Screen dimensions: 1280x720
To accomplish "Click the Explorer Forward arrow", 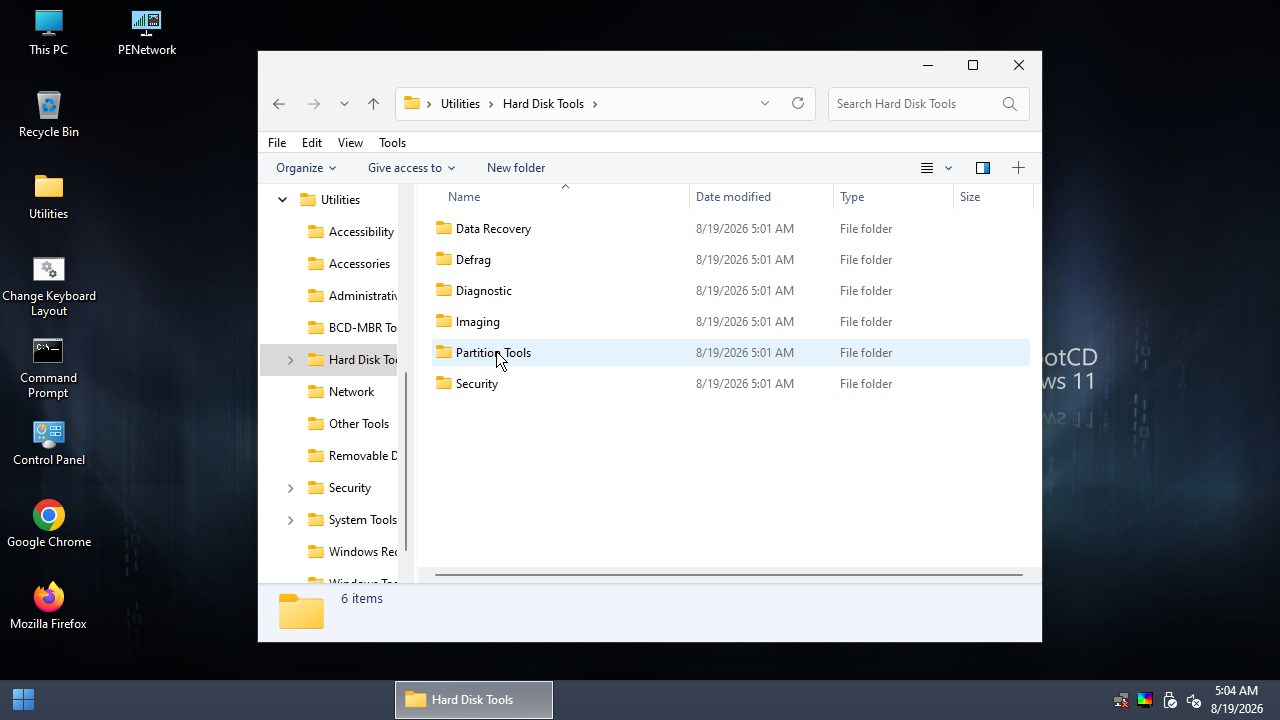I will pyautogui.click(x=314, y=104).
